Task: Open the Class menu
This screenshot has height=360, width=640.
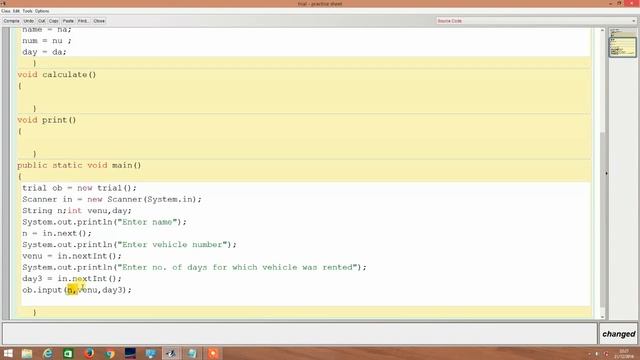Action: (x=6, y=11)
